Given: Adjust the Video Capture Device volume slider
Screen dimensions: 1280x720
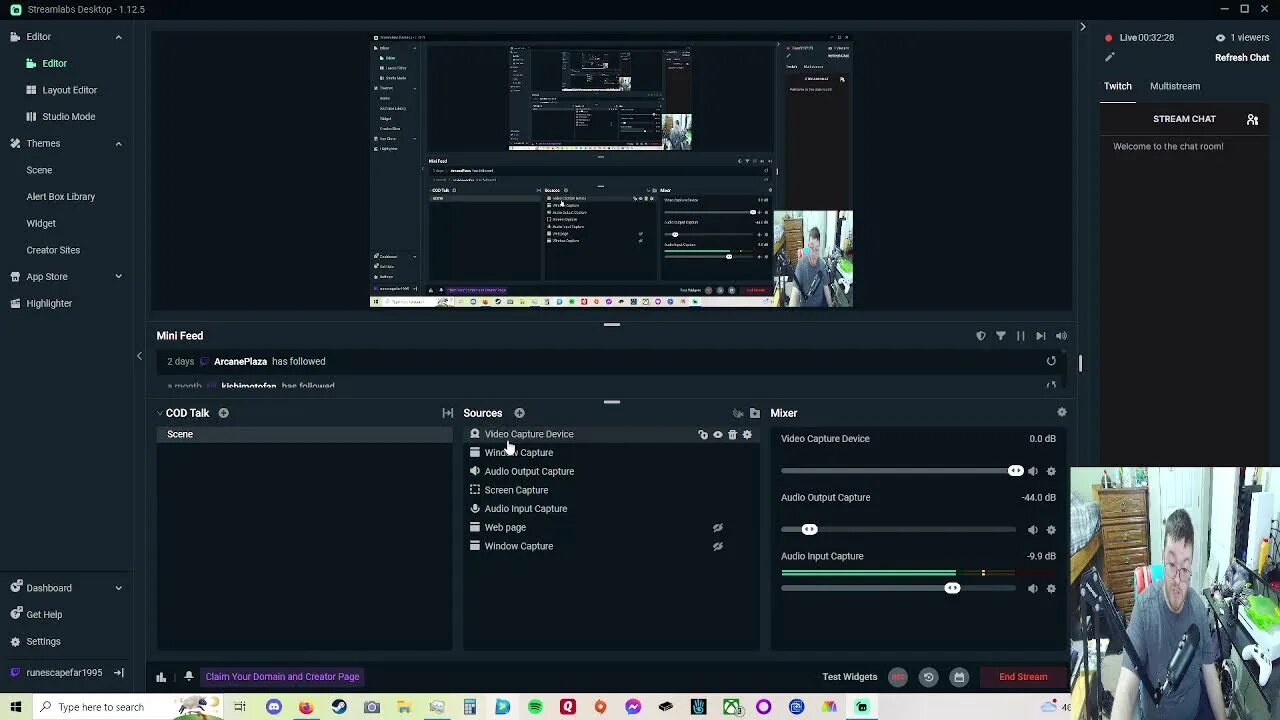Looking at the screenshot, I should pos(1015,471).
